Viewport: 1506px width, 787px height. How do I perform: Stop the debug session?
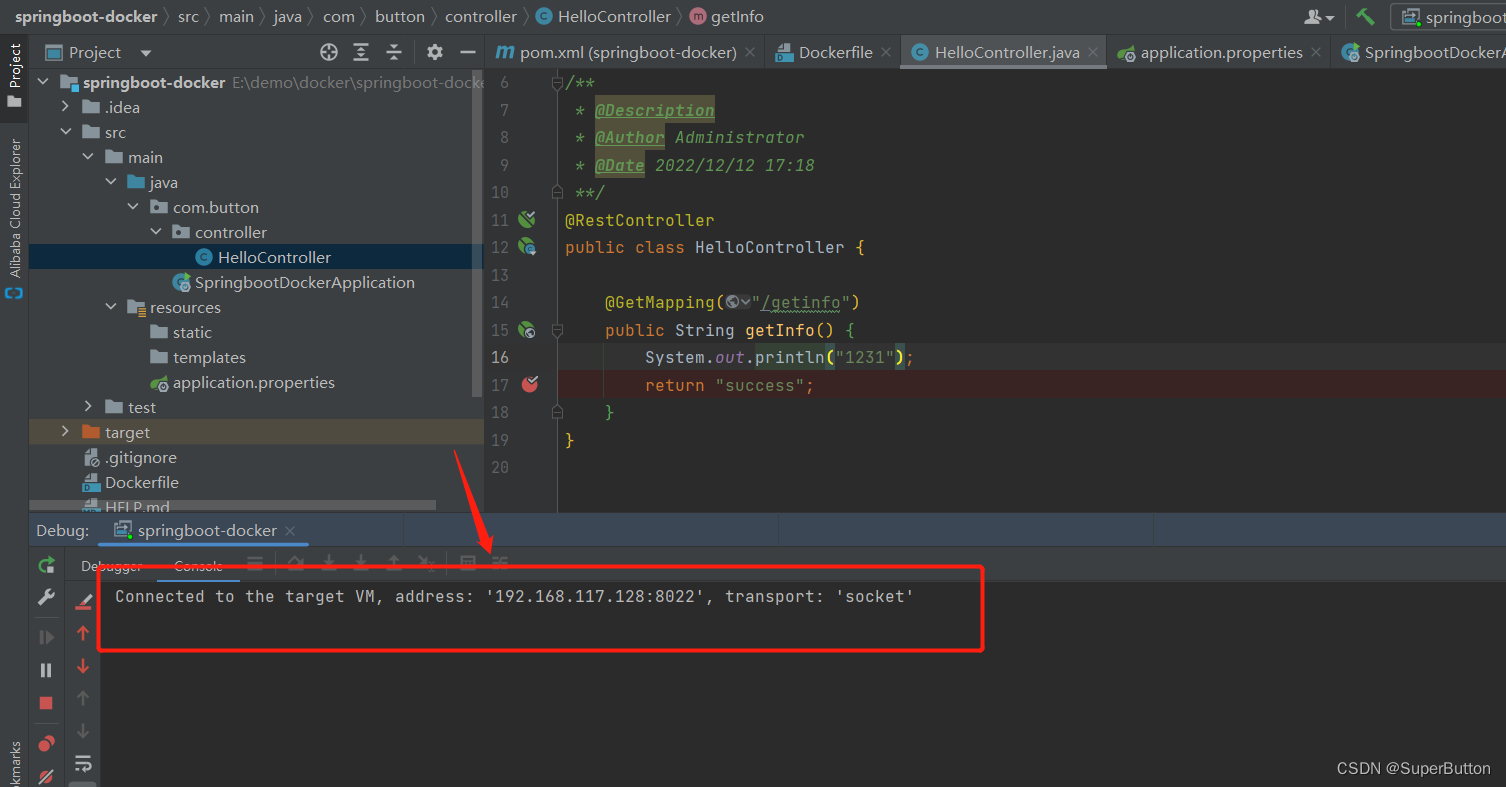(x=46, y=703)
